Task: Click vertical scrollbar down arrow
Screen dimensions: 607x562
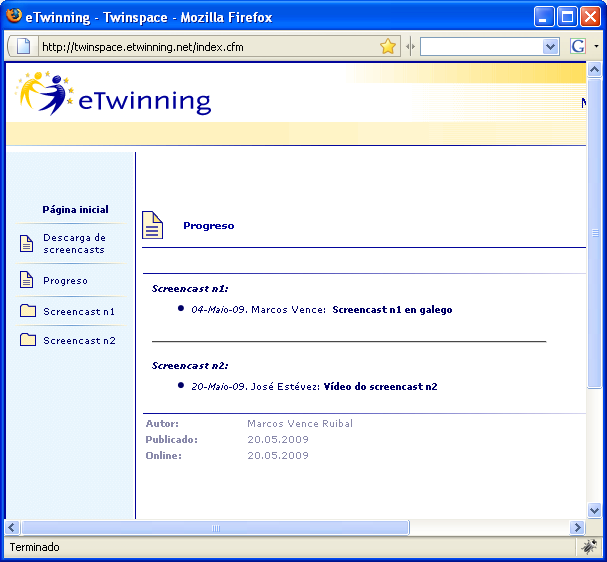Action: 594,510
